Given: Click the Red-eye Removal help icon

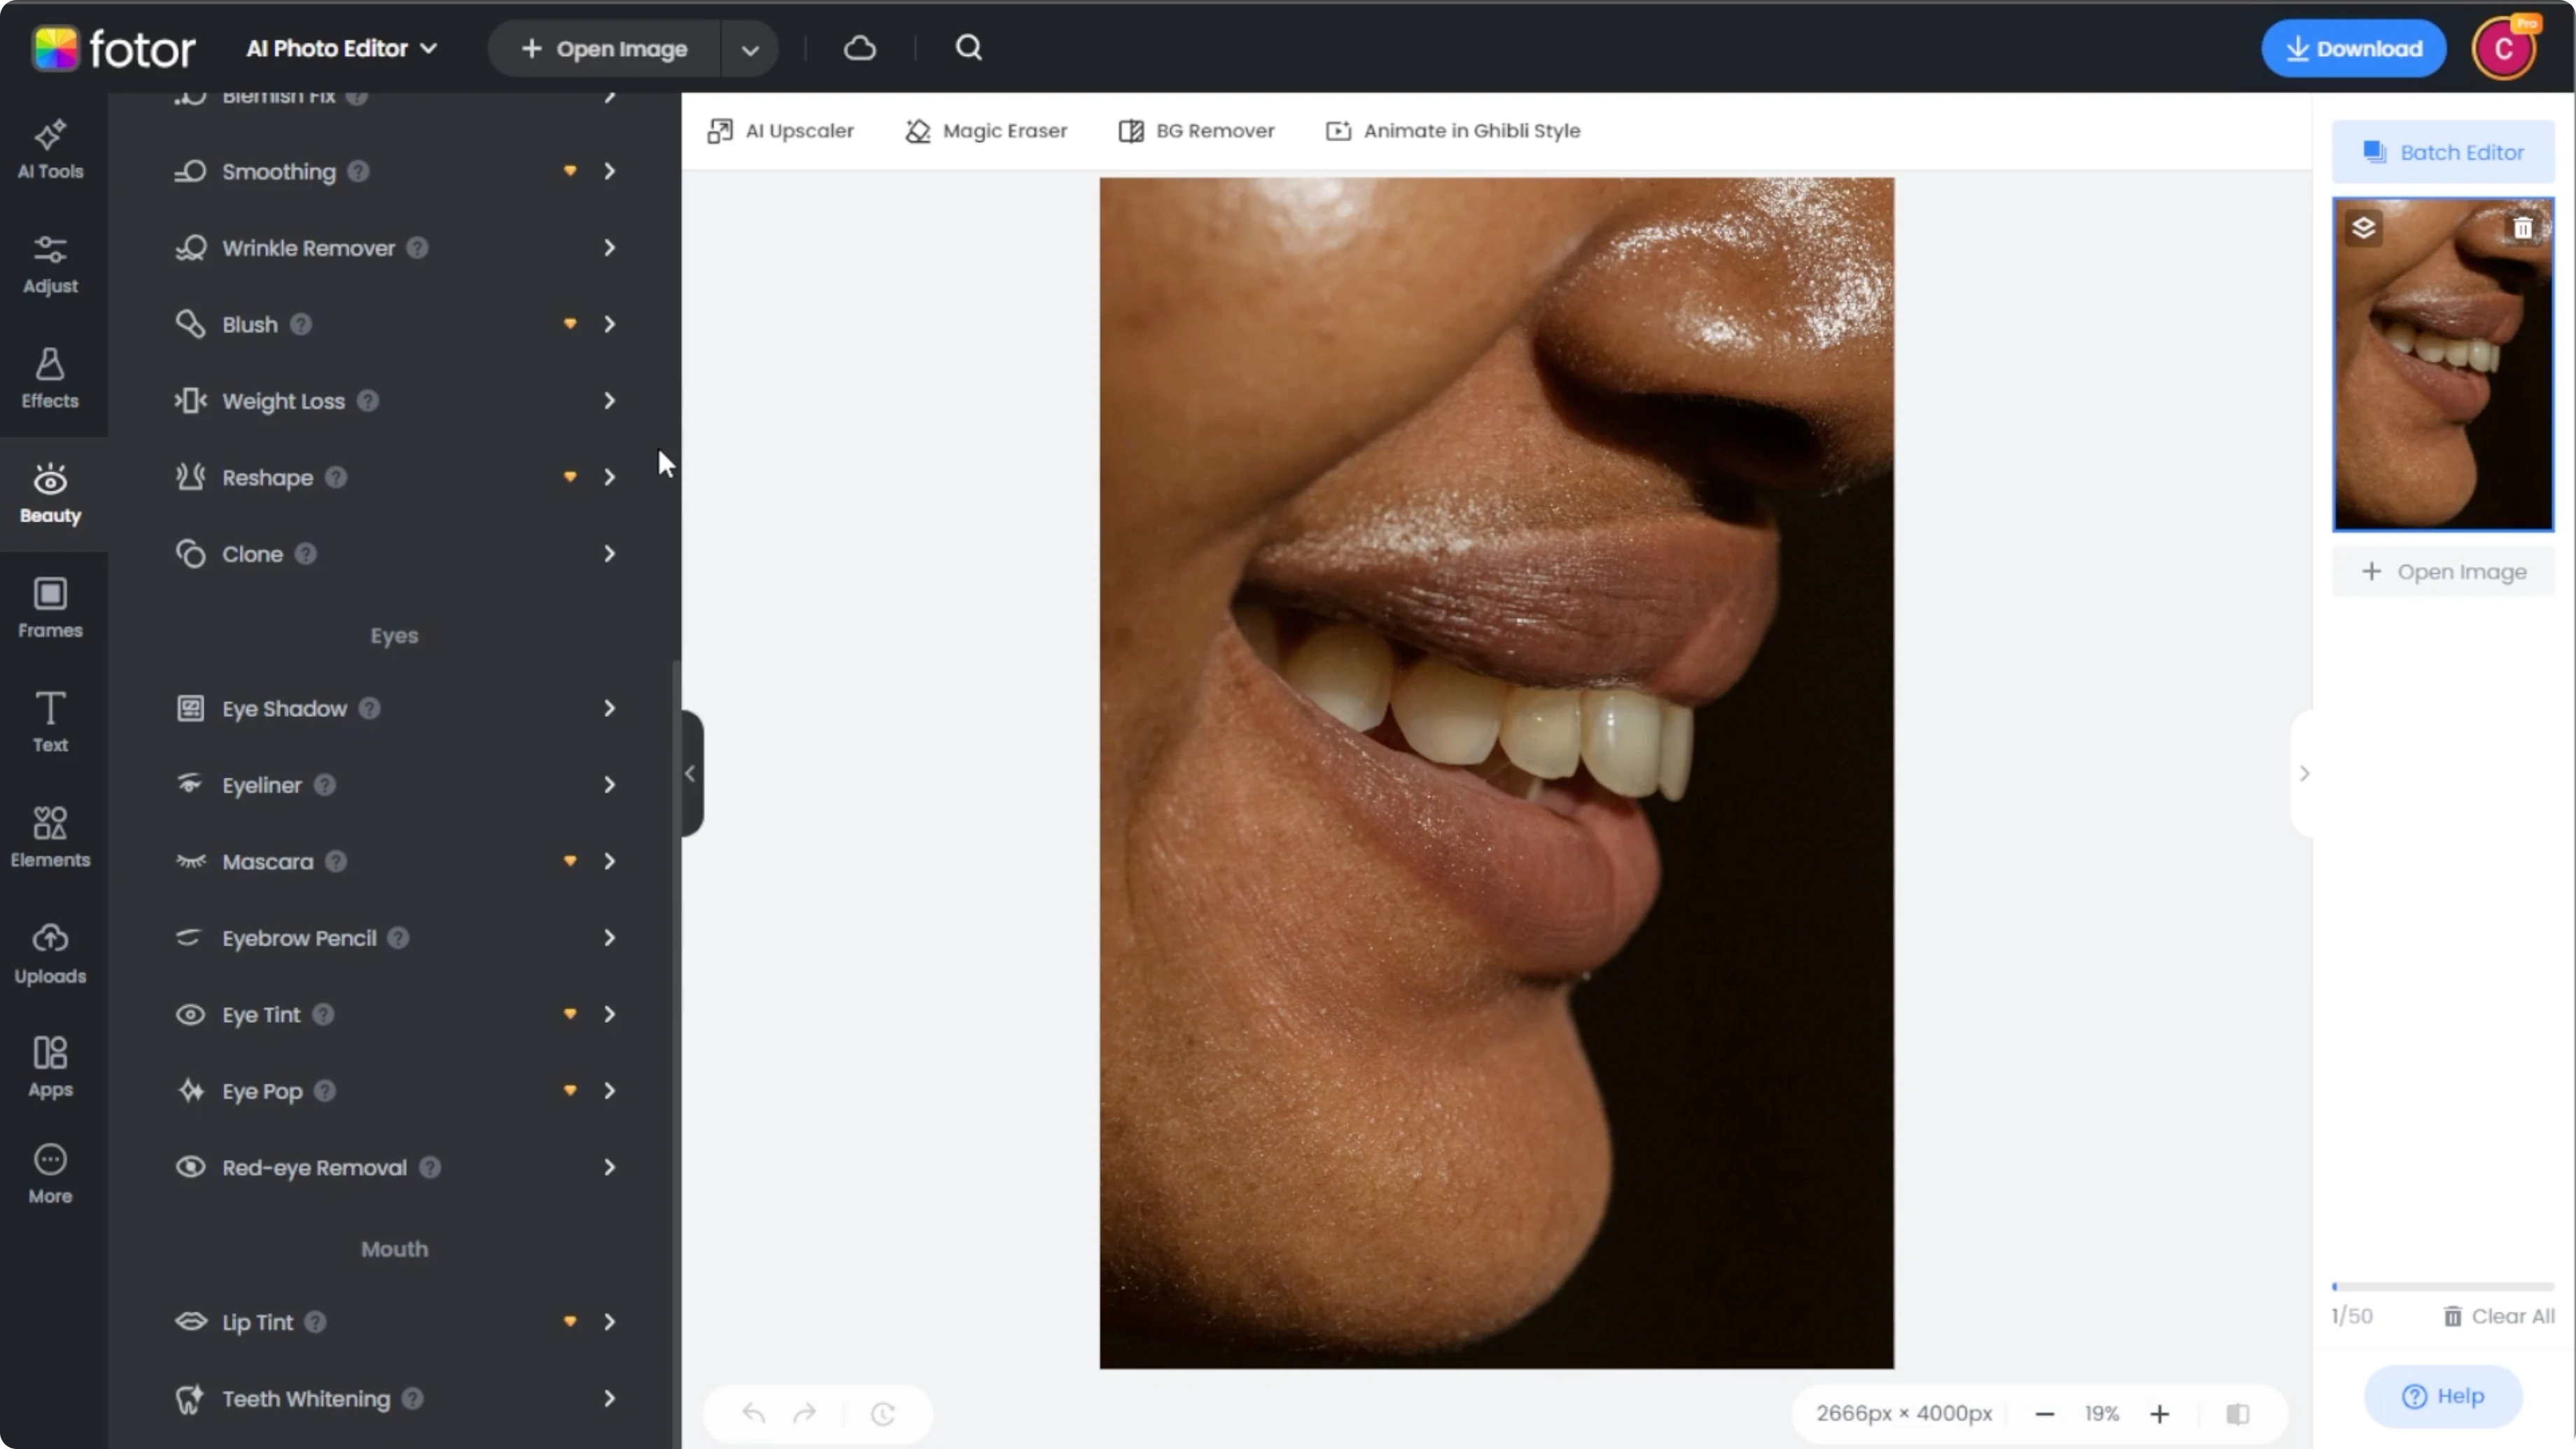Looking at the screenshot, I should [x=430, y=1168].
